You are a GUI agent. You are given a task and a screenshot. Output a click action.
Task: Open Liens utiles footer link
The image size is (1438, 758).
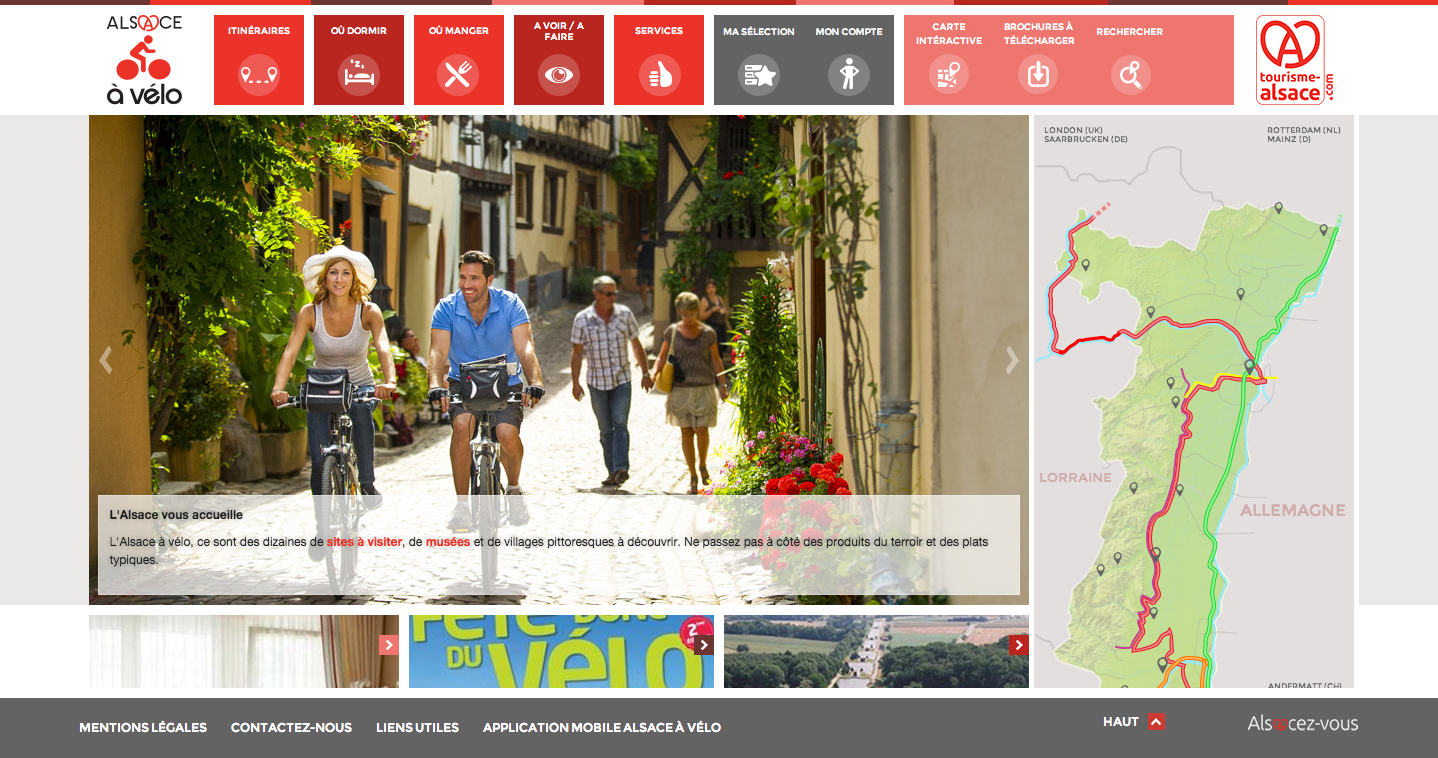click(x=417, y=728)
